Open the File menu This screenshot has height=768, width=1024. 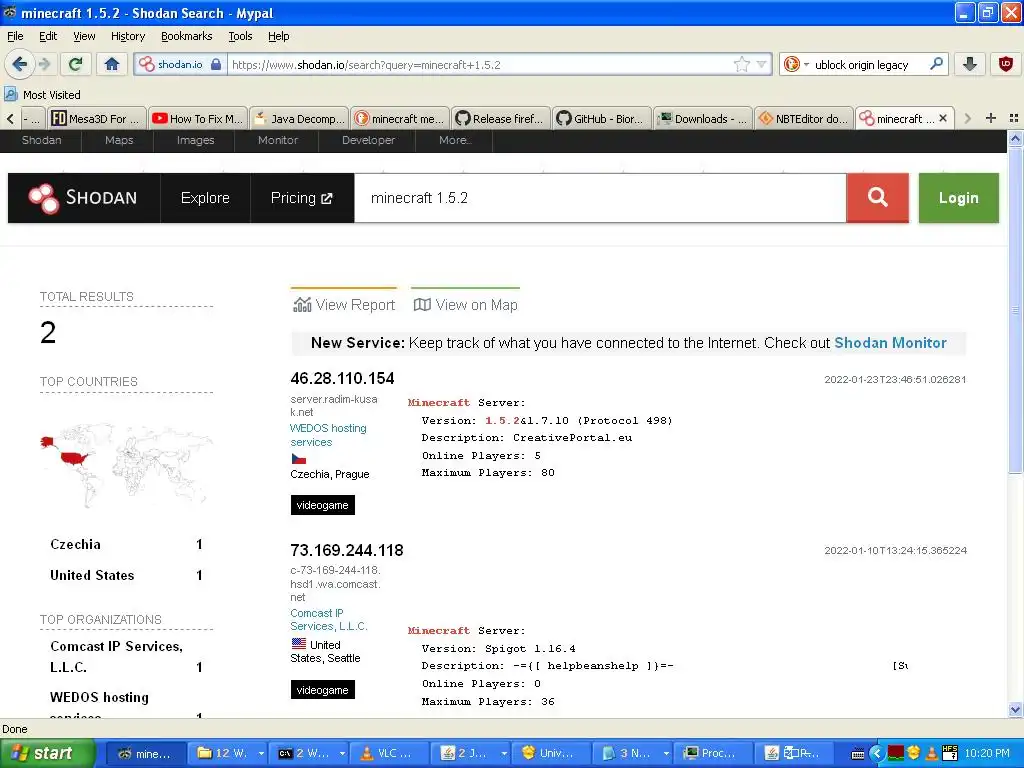tap(15, 36)
